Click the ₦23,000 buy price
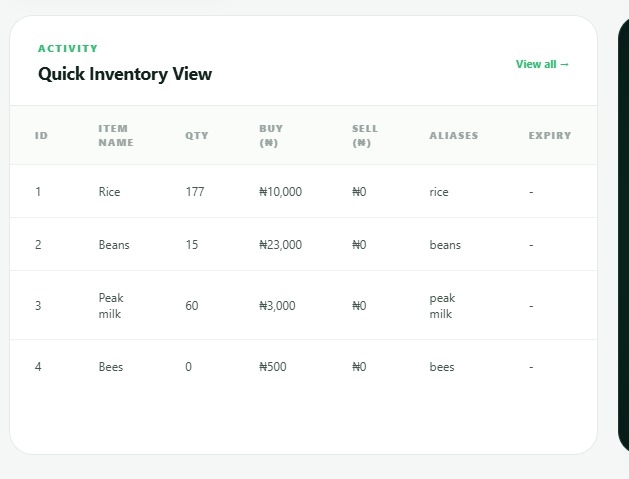This screenshot has width=629, height=479. point(280,245)
